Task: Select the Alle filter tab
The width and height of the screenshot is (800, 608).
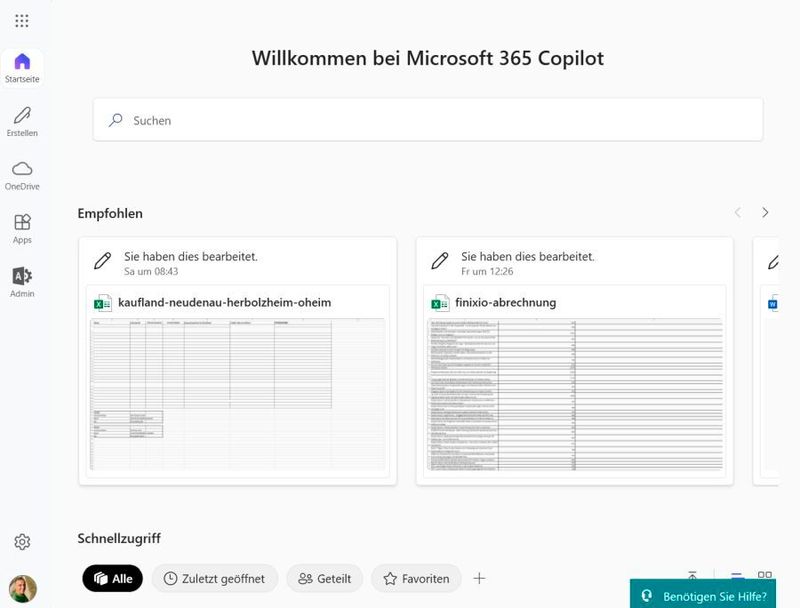Action: click(112, 578)
